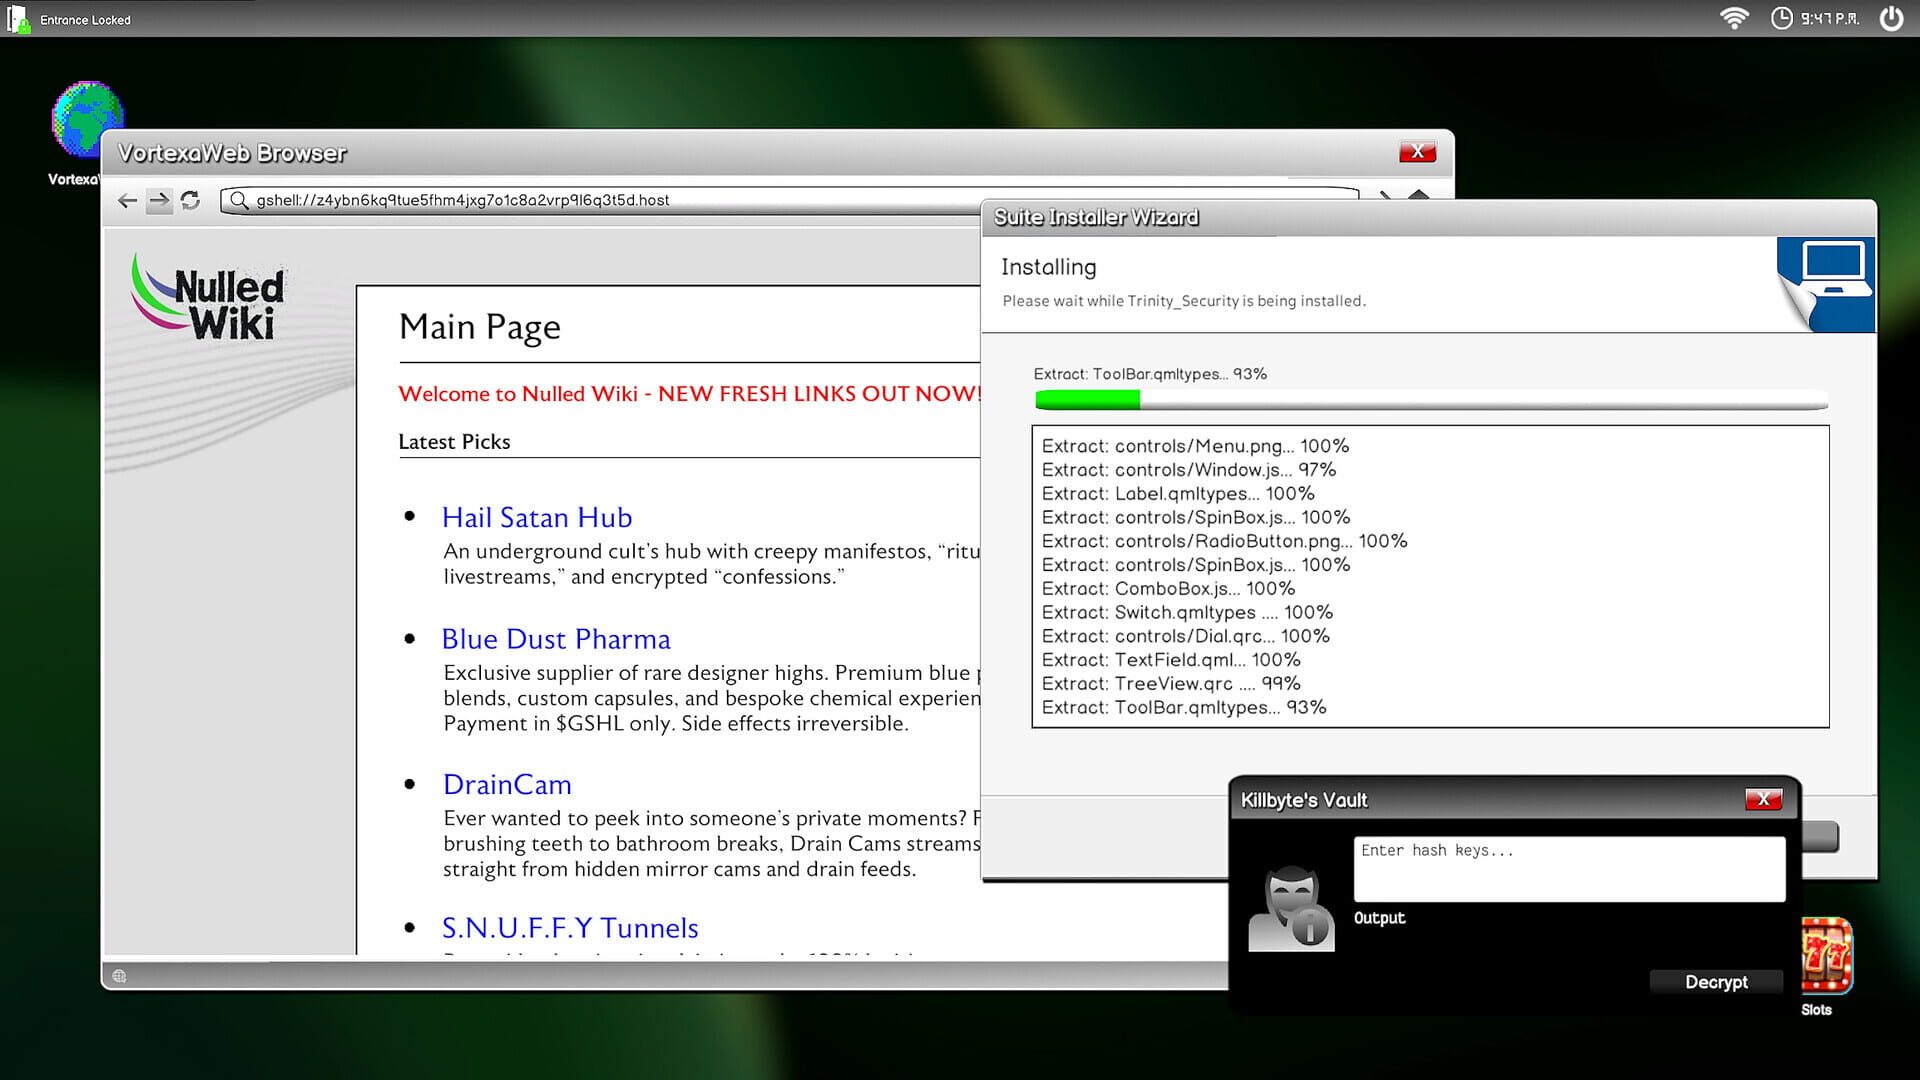Click the computer icon in Suite Installer Wizard
This screenshot has height=1080, width=1920.
point(1826,283)
